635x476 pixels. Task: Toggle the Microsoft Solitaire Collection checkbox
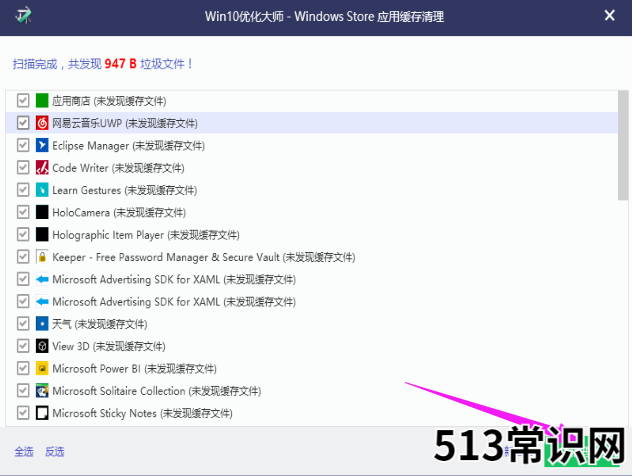coord(23,390)
